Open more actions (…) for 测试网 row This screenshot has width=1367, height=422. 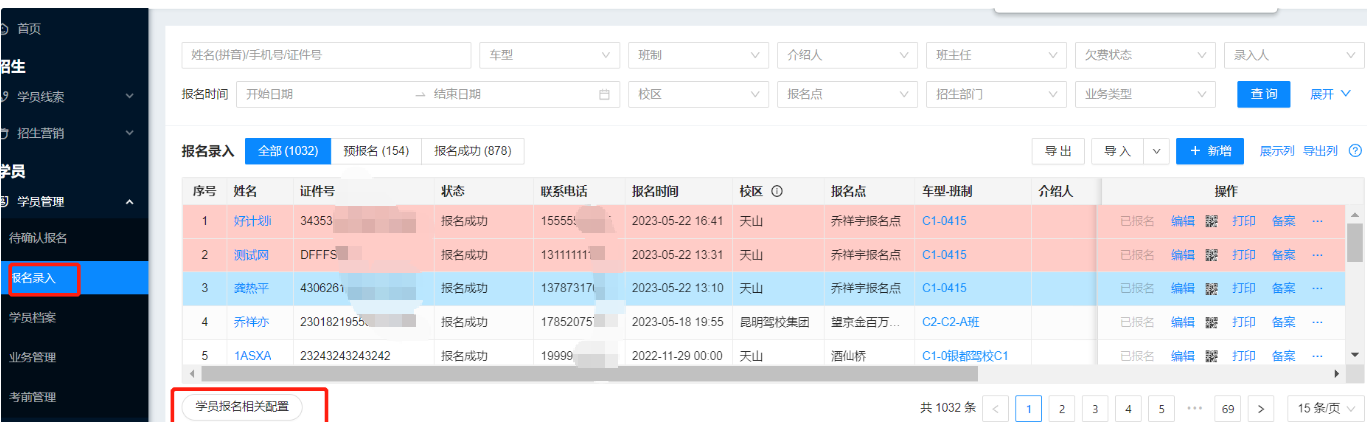tap(1316, 255)
